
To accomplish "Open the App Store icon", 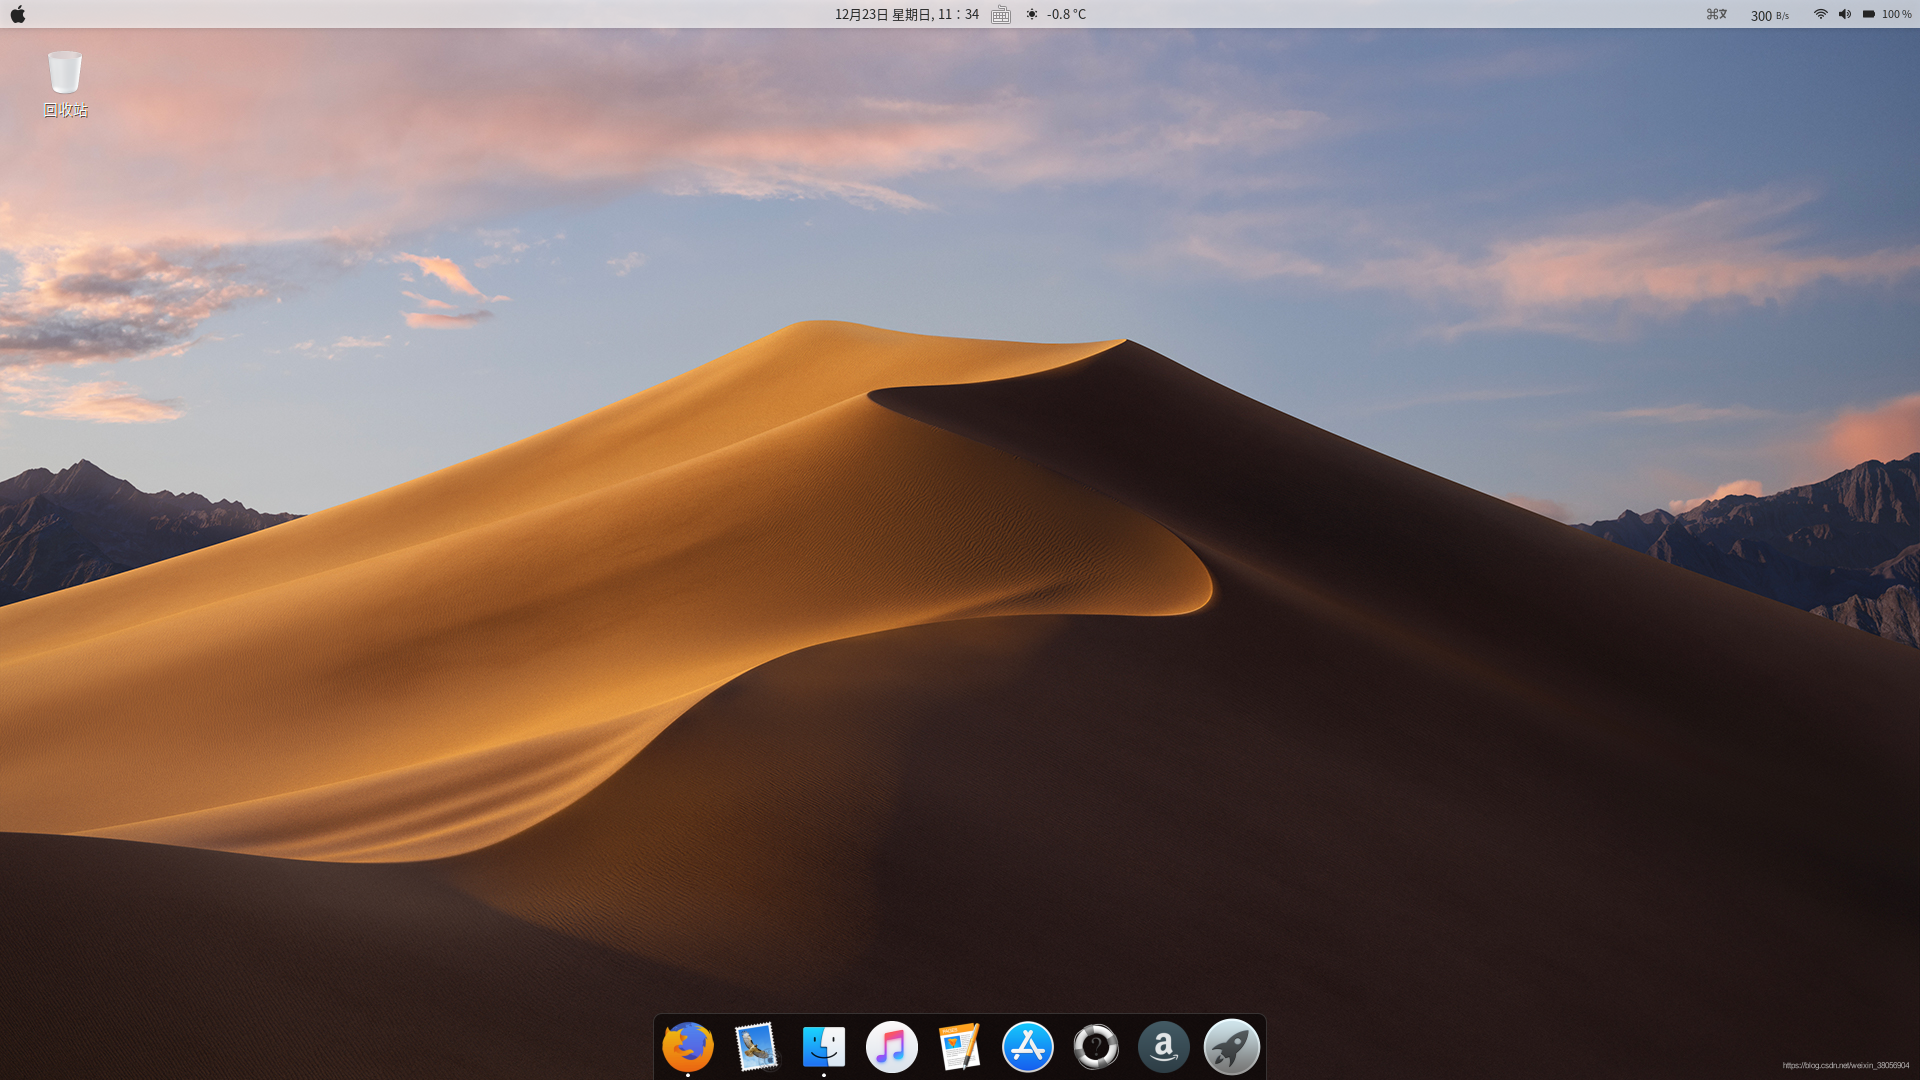I will pyautogui.click(x=1028, y=1047).
